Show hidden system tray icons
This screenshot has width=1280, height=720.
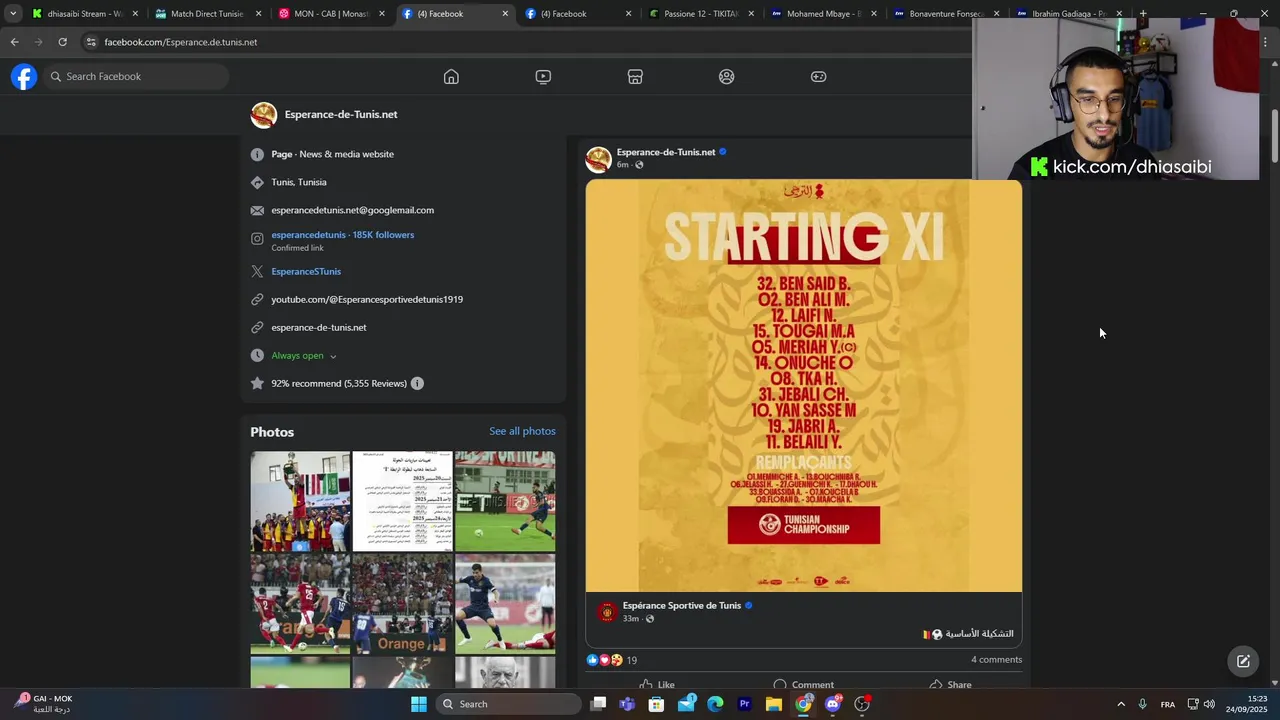coord(1121,704)
